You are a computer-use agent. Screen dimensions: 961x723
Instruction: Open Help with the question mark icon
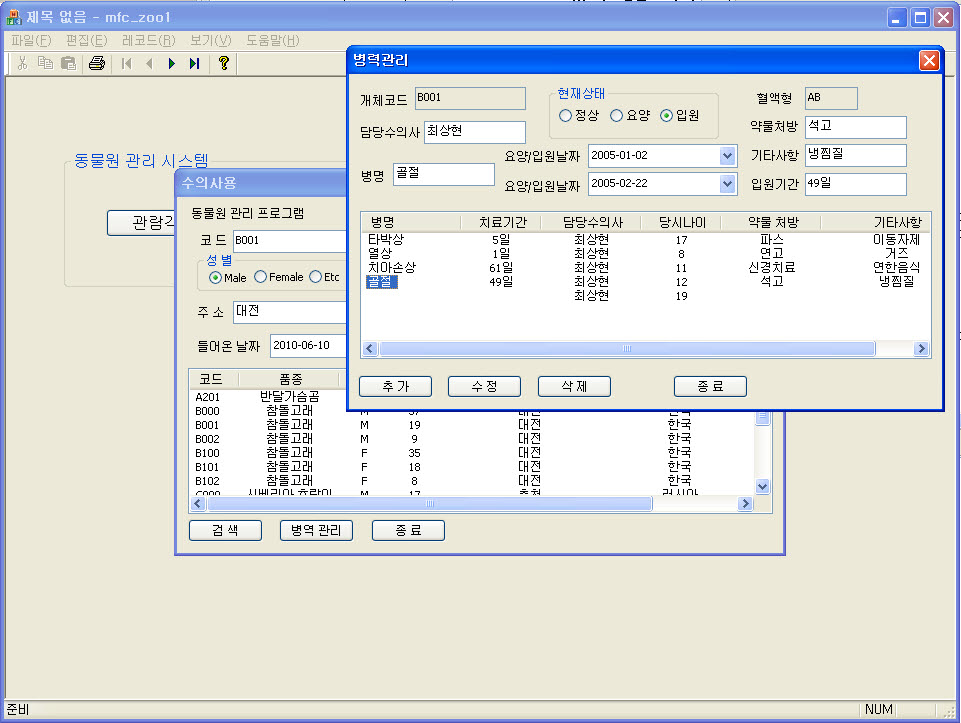(x=224, y=63)
